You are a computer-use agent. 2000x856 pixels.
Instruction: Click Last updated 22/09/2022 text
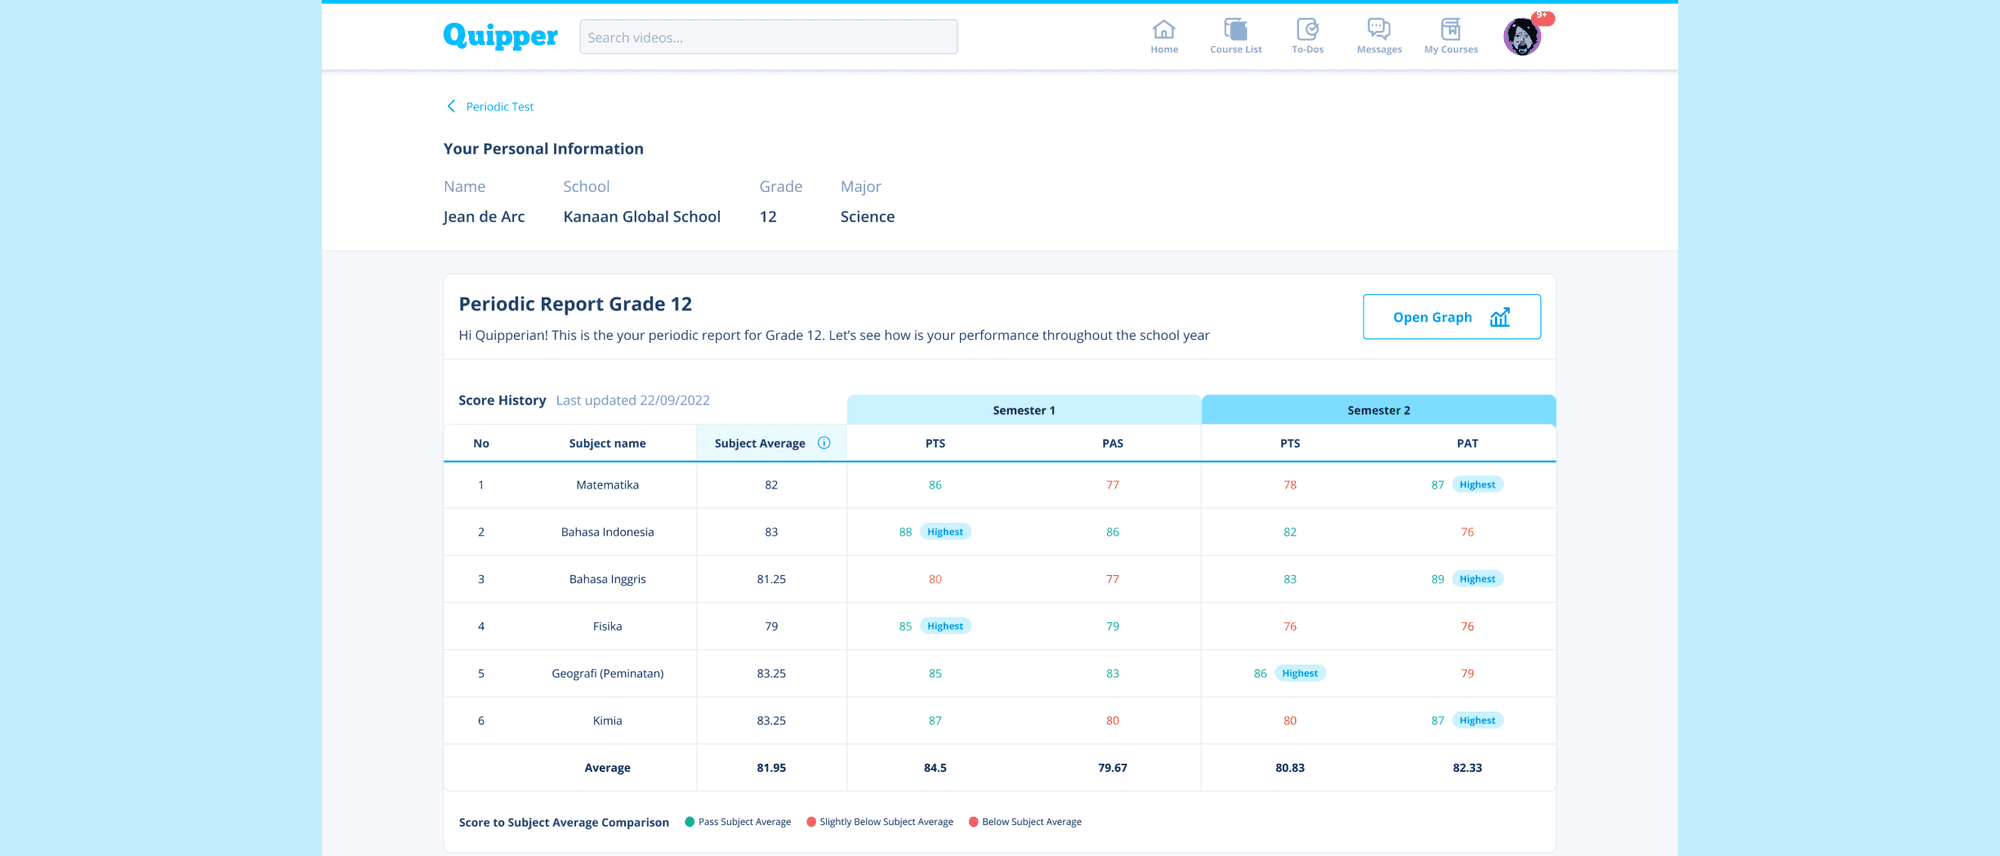tap(633, 400)
